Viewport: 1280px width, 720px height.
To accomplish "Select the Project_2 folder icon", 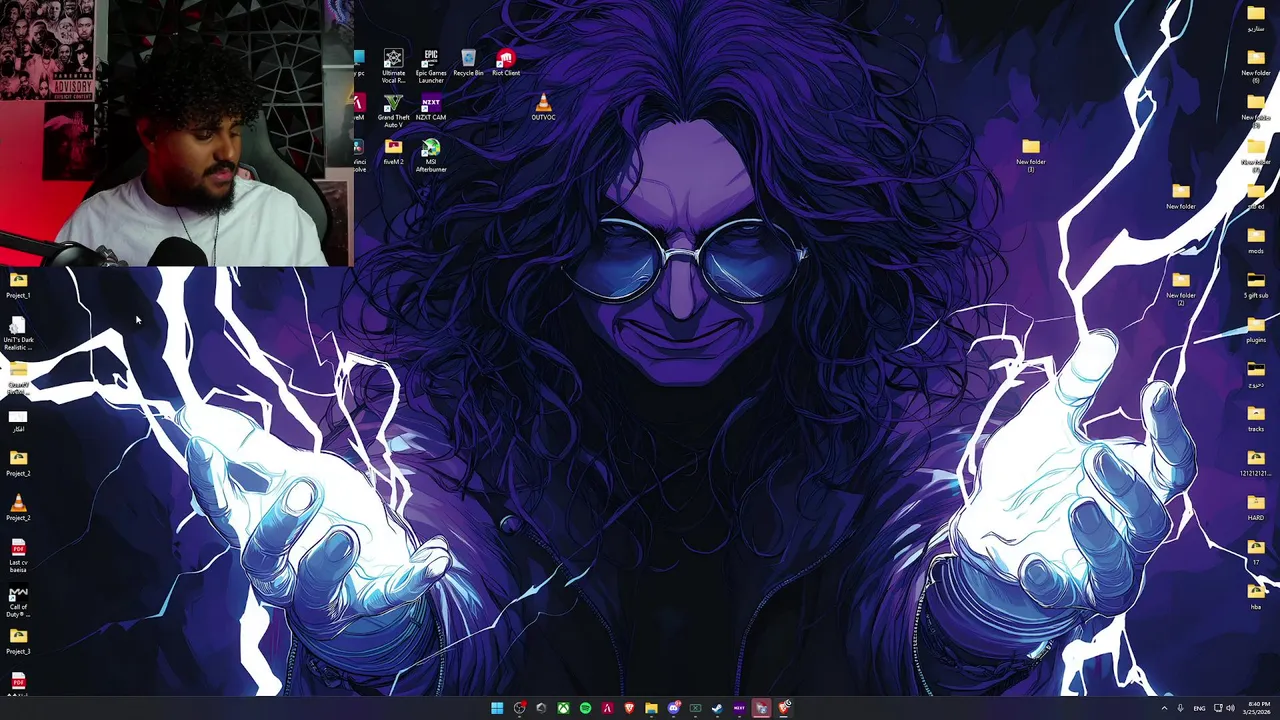I will pos(18,464).
